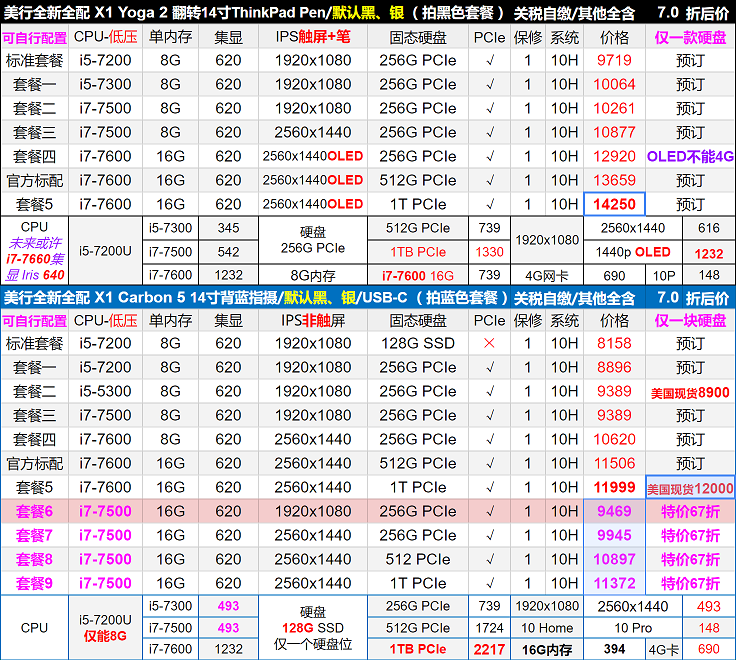Click the red 1330 price cell

489,252
